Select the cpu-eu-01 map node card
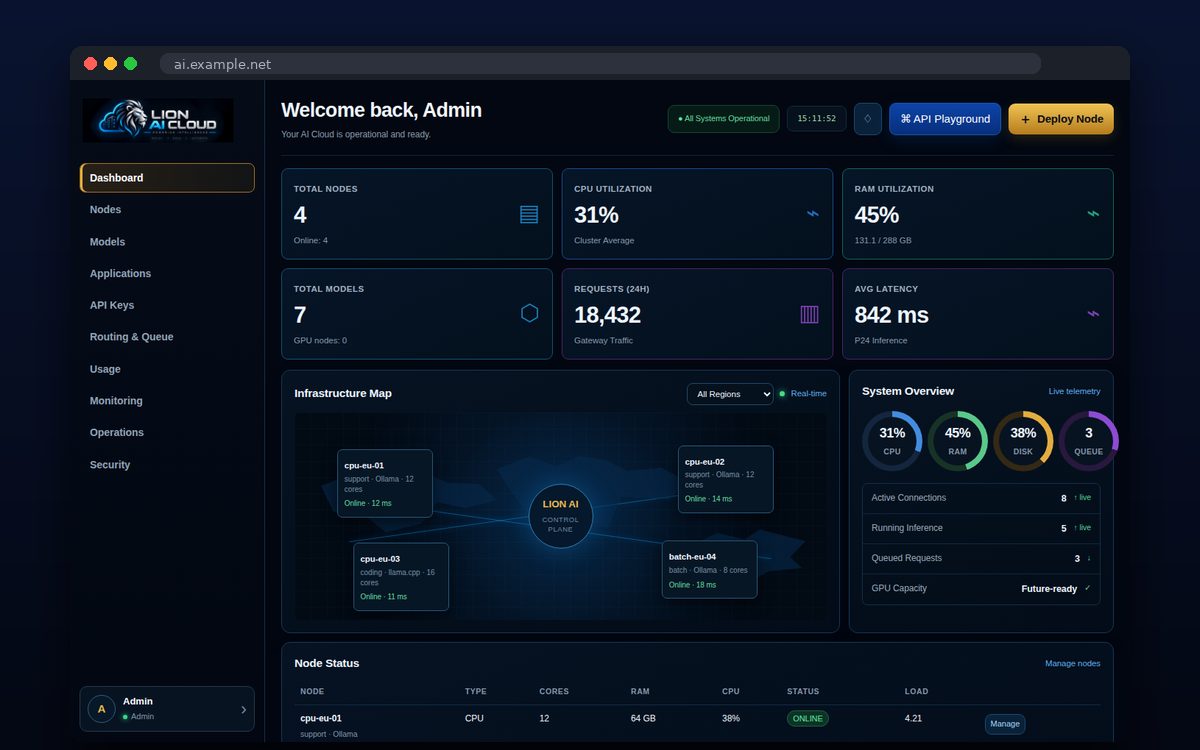The height and width of the screenshot is (750, 1200). 385,483
